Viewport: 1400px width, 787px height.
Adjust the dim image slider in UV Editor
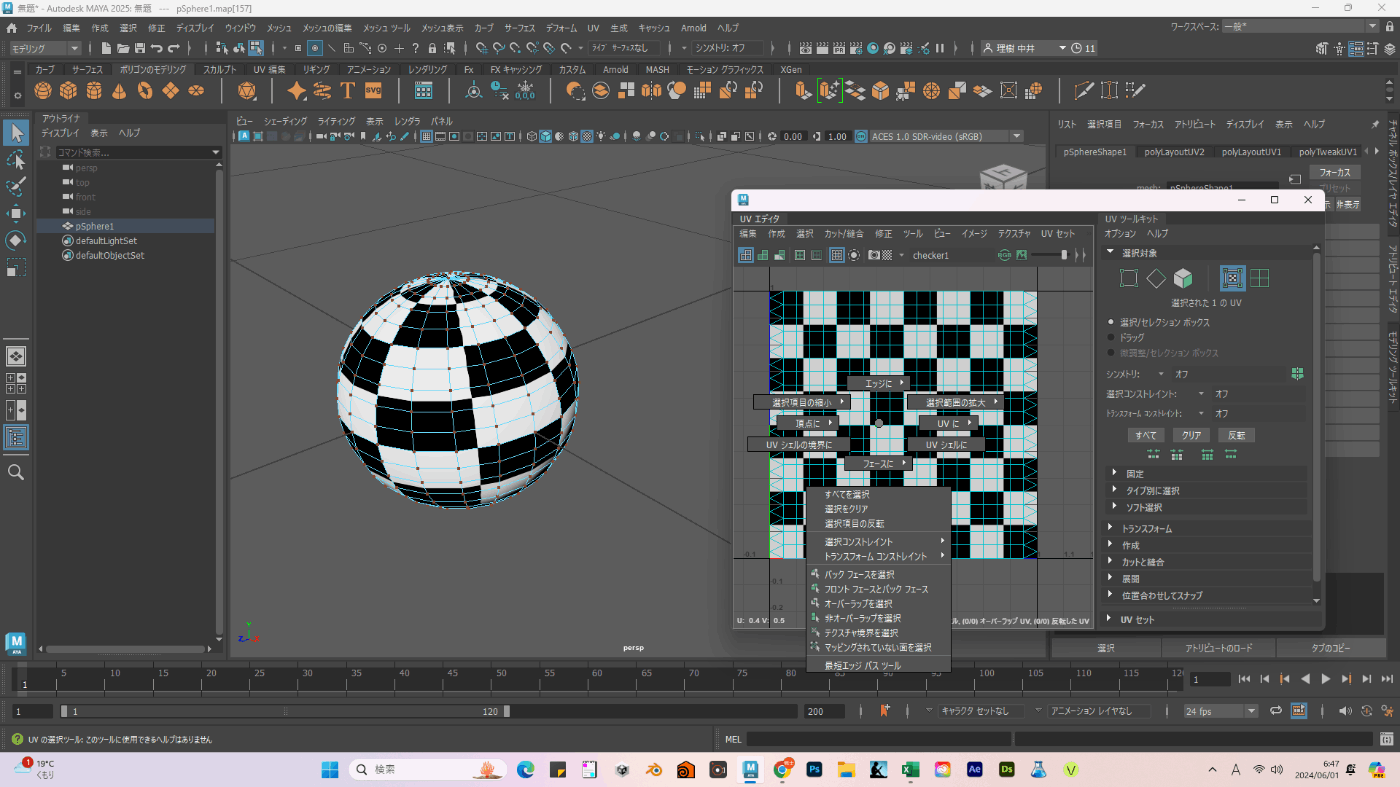click(x=1062, y=255)
